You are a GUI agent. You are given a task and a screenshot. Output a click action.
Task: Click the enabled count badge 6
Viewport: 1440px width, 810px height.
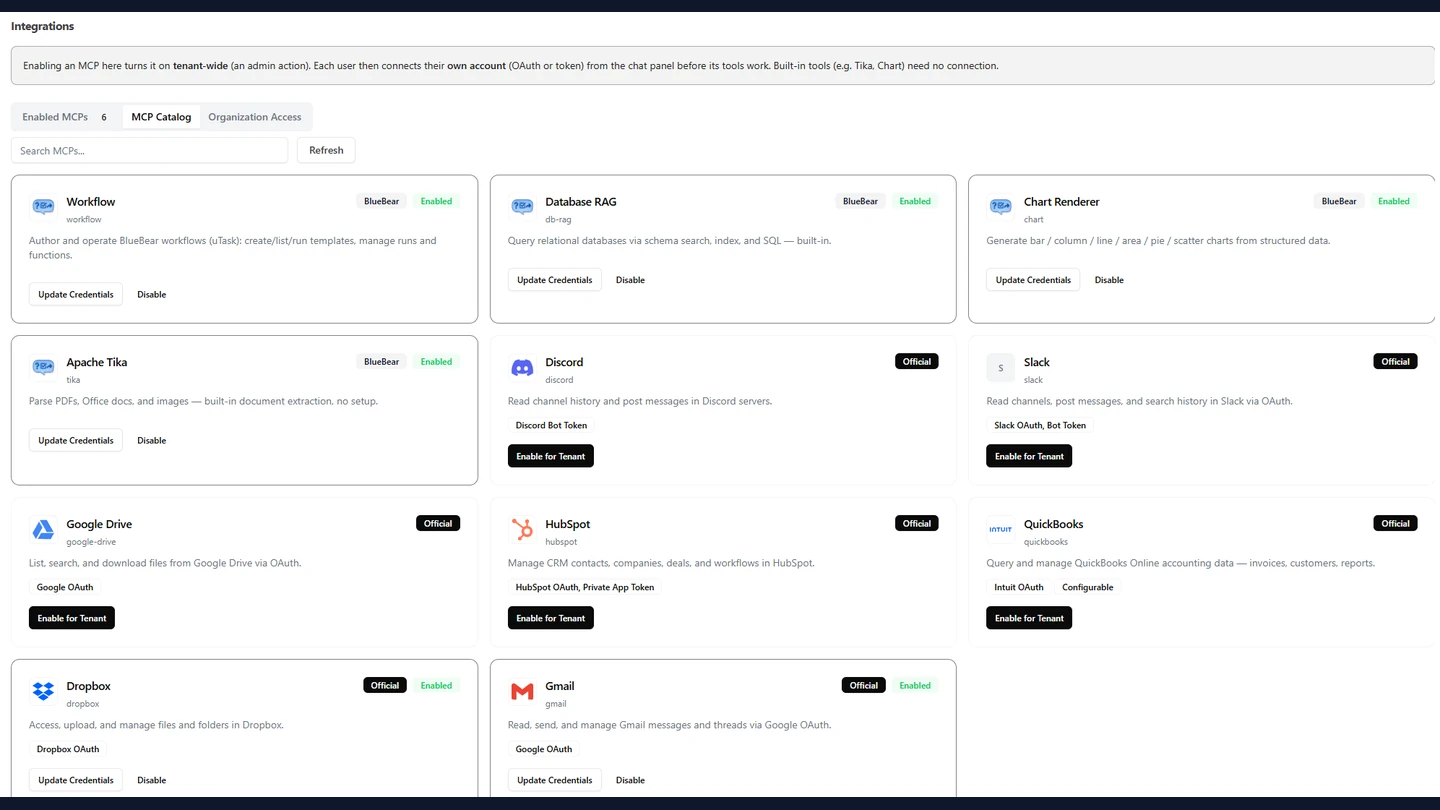tap(104, 117)
